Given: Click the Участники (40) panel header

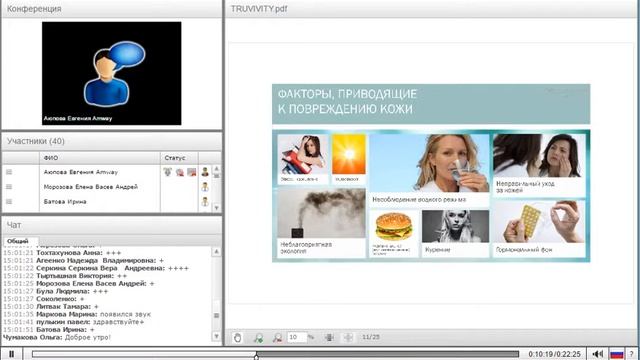Looking at the screenshot, I should (111, 141).
